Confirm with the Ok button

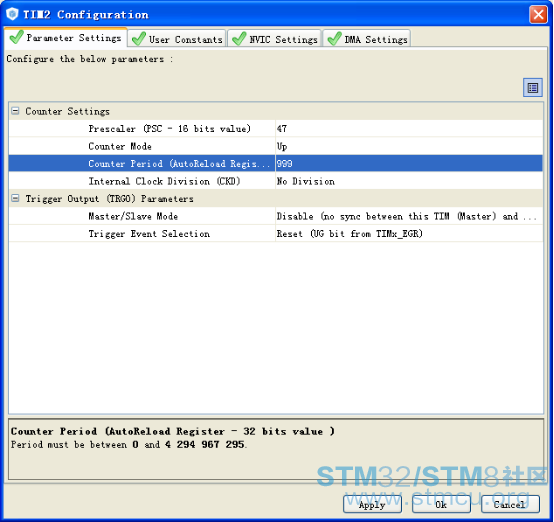441,504
